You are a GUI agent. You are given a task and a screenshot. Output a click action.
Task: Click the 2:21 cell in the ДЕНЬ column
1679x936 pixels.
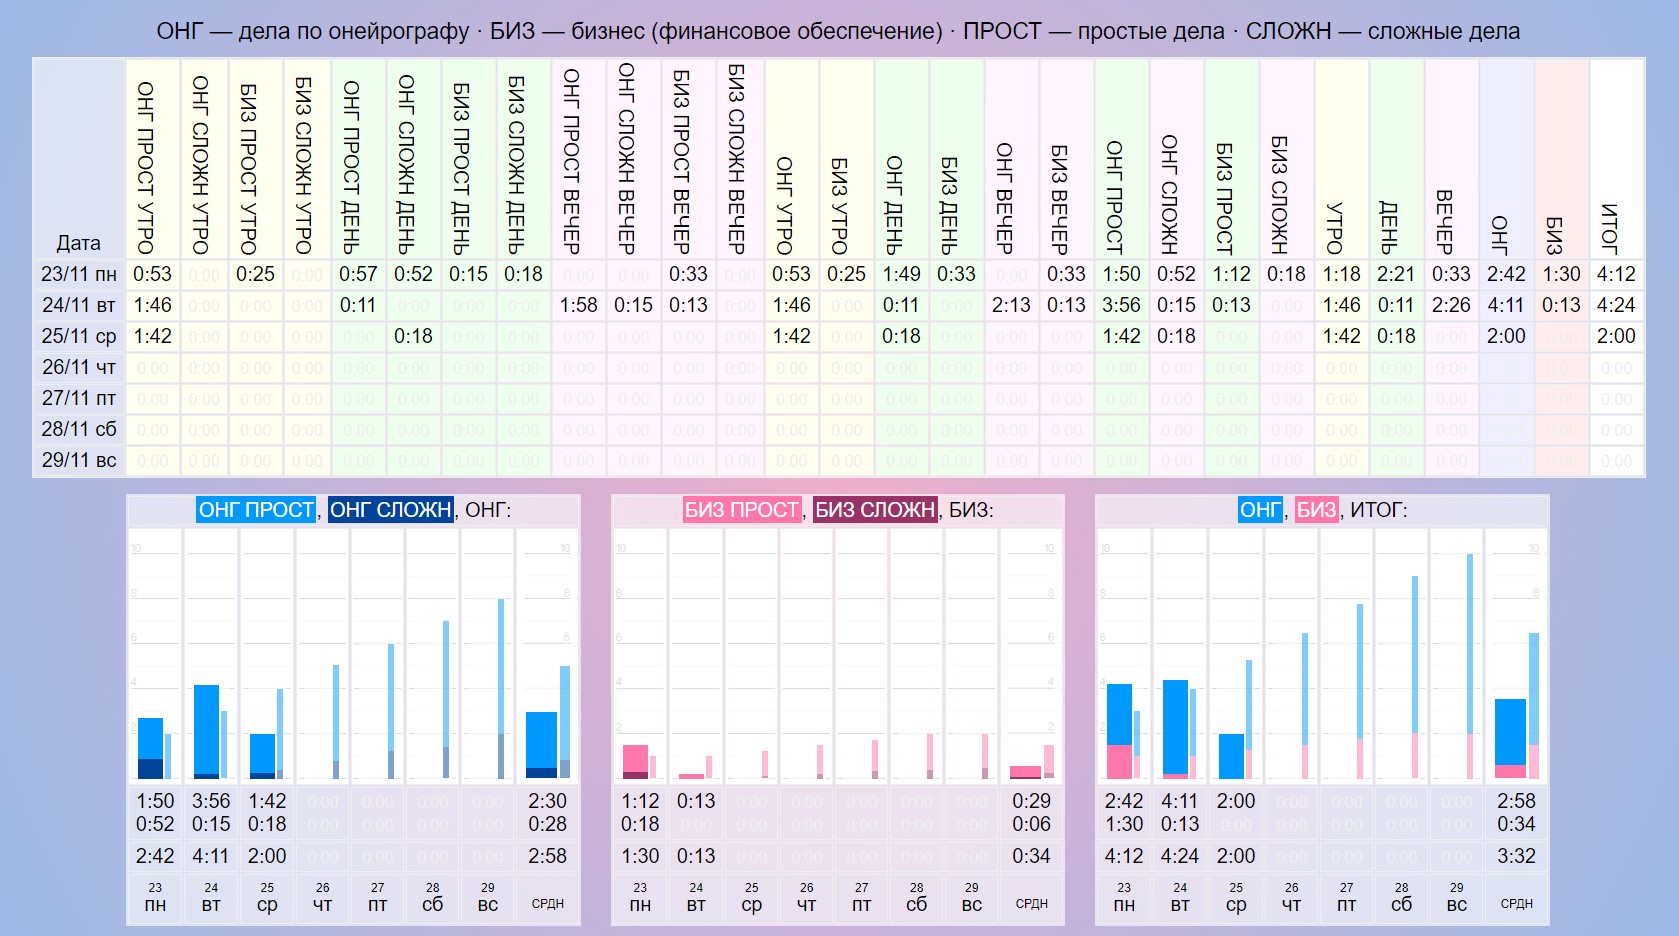[x=1396, y=274]
